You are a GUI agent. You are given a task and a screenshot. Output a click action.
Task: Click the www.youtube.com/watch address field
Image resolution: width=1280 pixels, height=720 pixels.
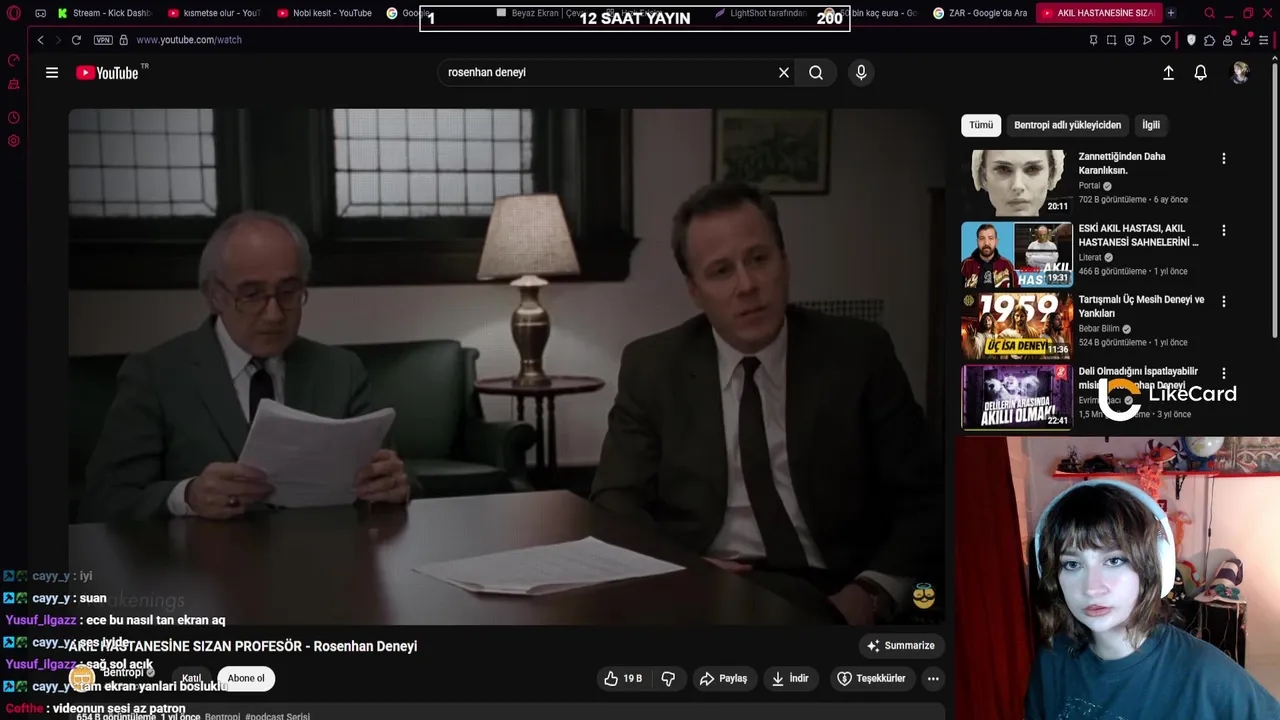coord(189,40)
